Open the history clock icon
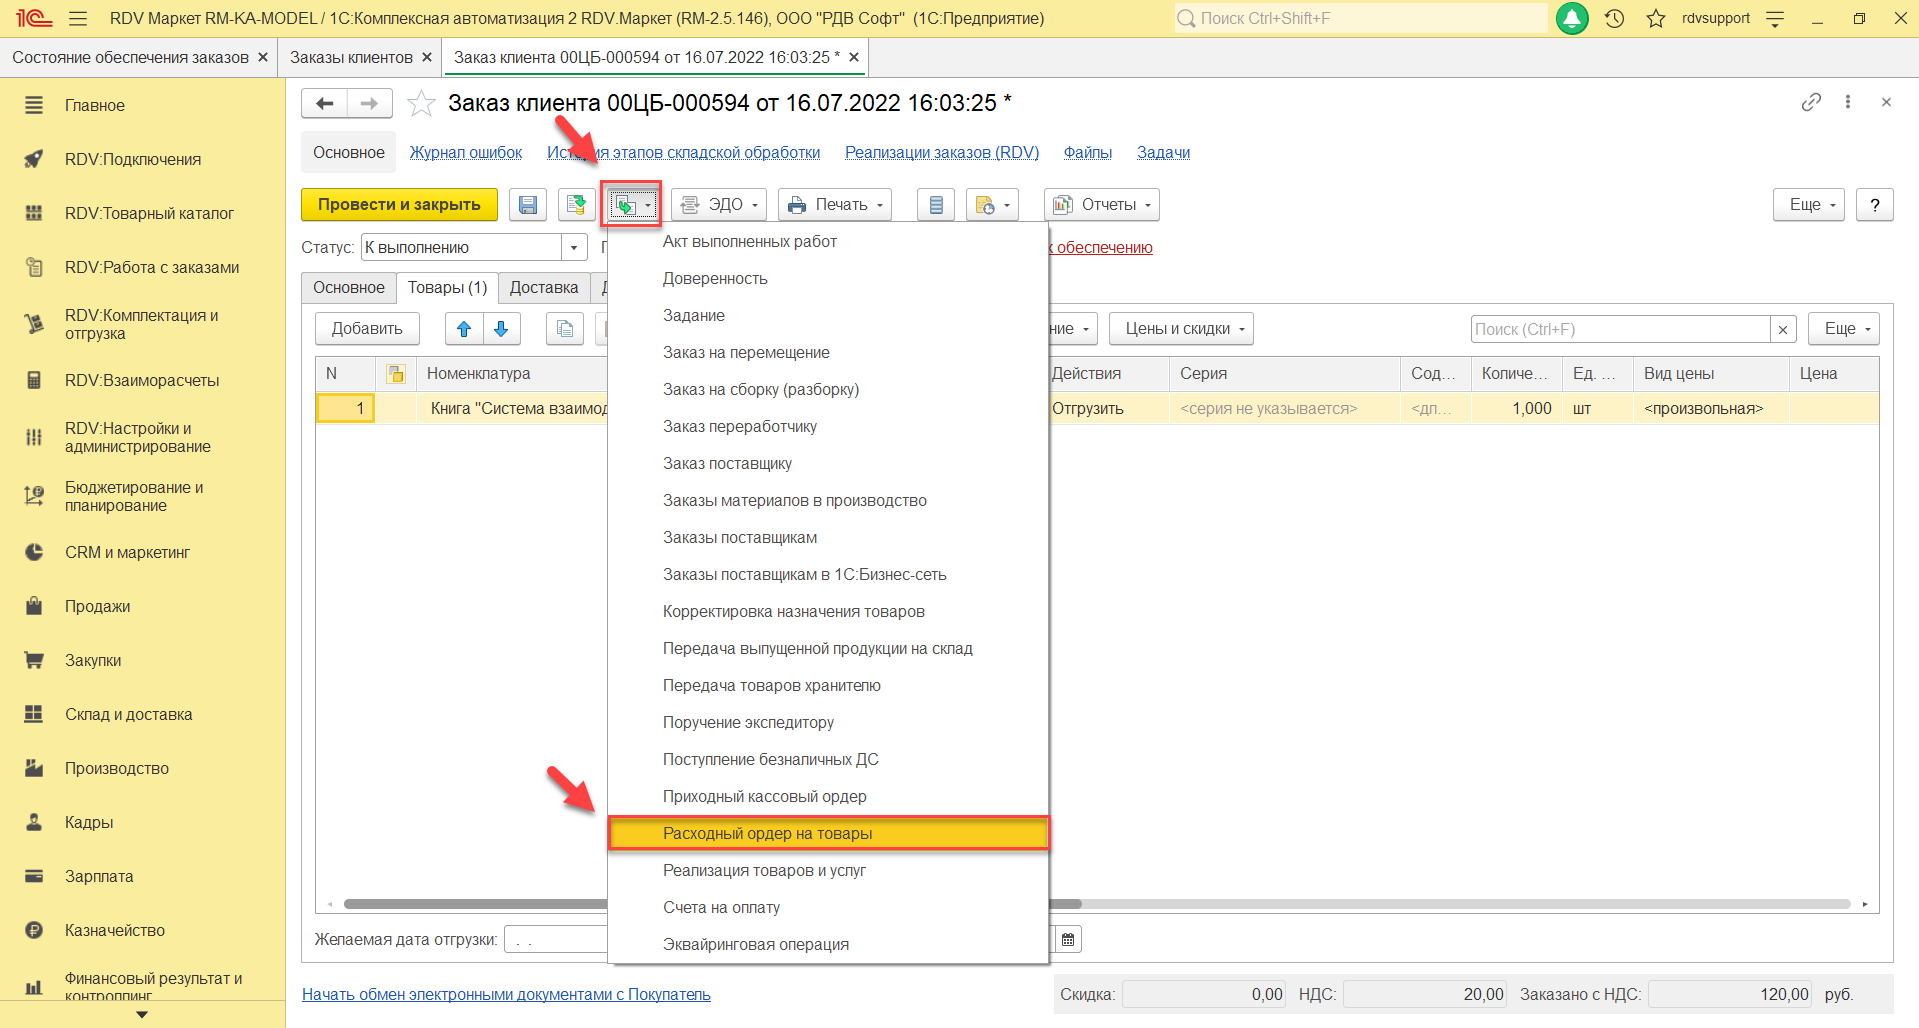Image resolution: width=1919 pixels, height=1028 pixels. coord(1614,18)
